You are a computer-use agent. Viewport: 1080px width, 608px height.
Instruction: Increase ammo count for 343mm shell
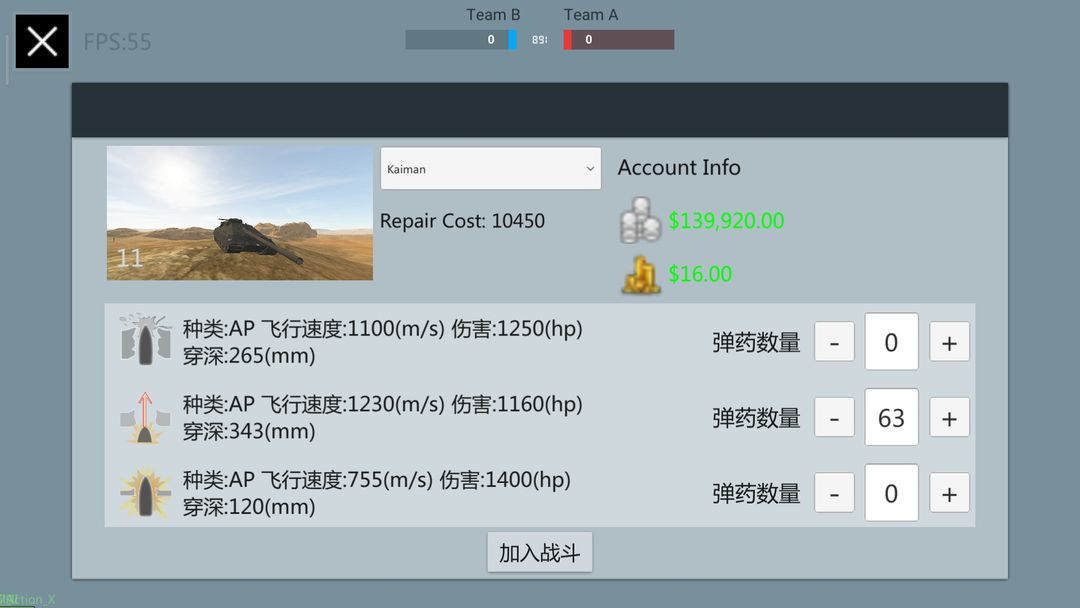(949, 417)
